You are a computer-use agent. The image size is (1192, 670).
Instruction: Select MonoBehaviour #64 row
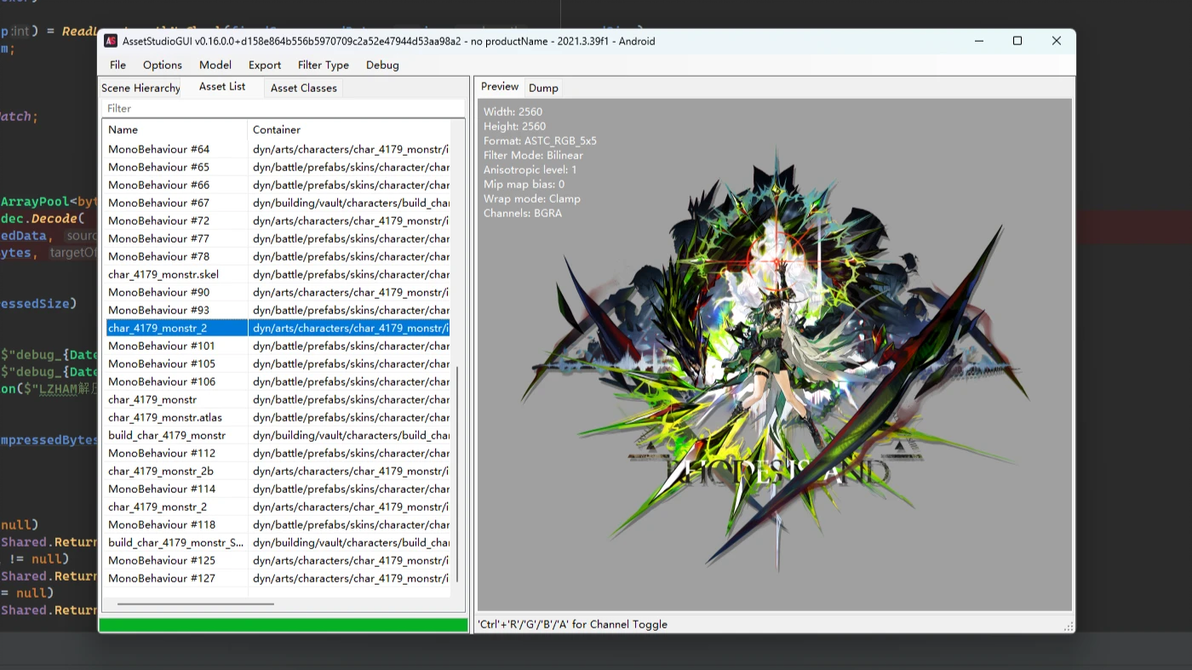point(277,149)
